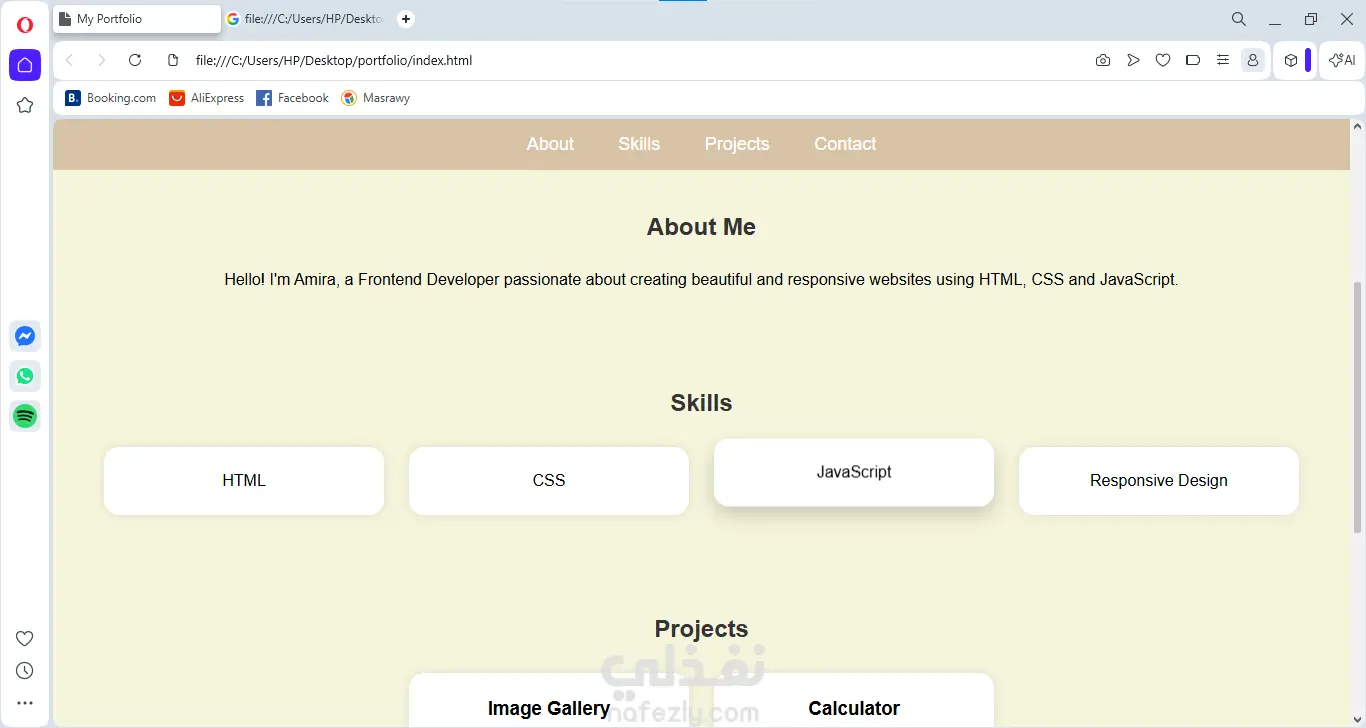
Task: Click the CSS skill card
Action: tap(549, 481)
